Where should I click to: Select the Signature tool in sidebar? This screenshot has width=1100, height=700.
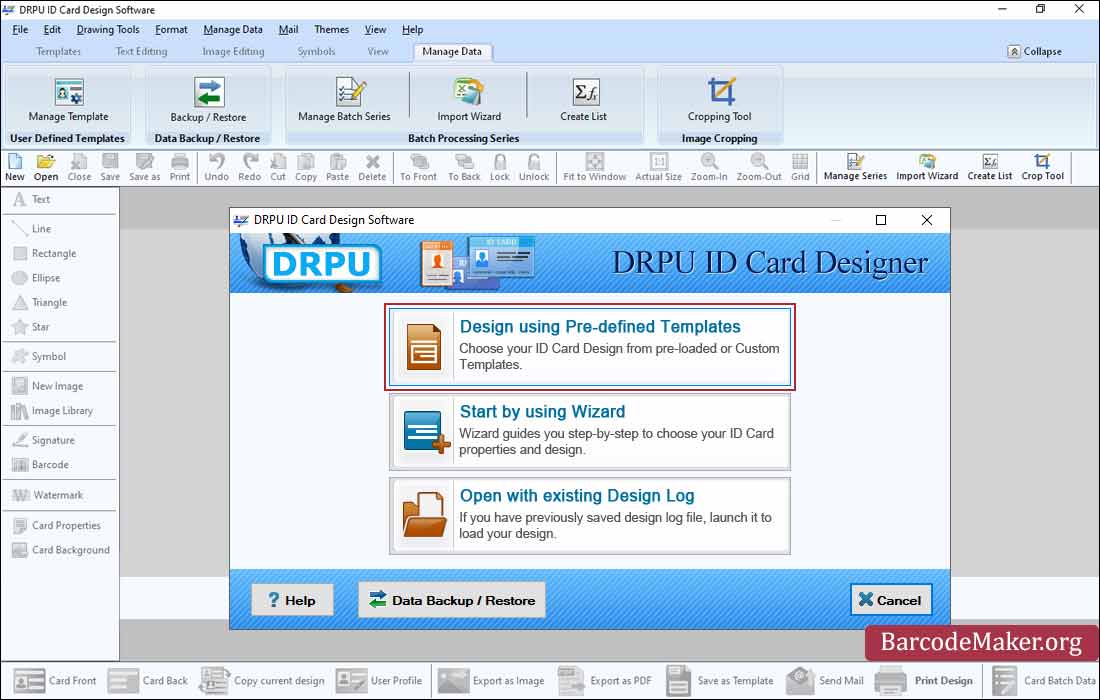(43, 440)
